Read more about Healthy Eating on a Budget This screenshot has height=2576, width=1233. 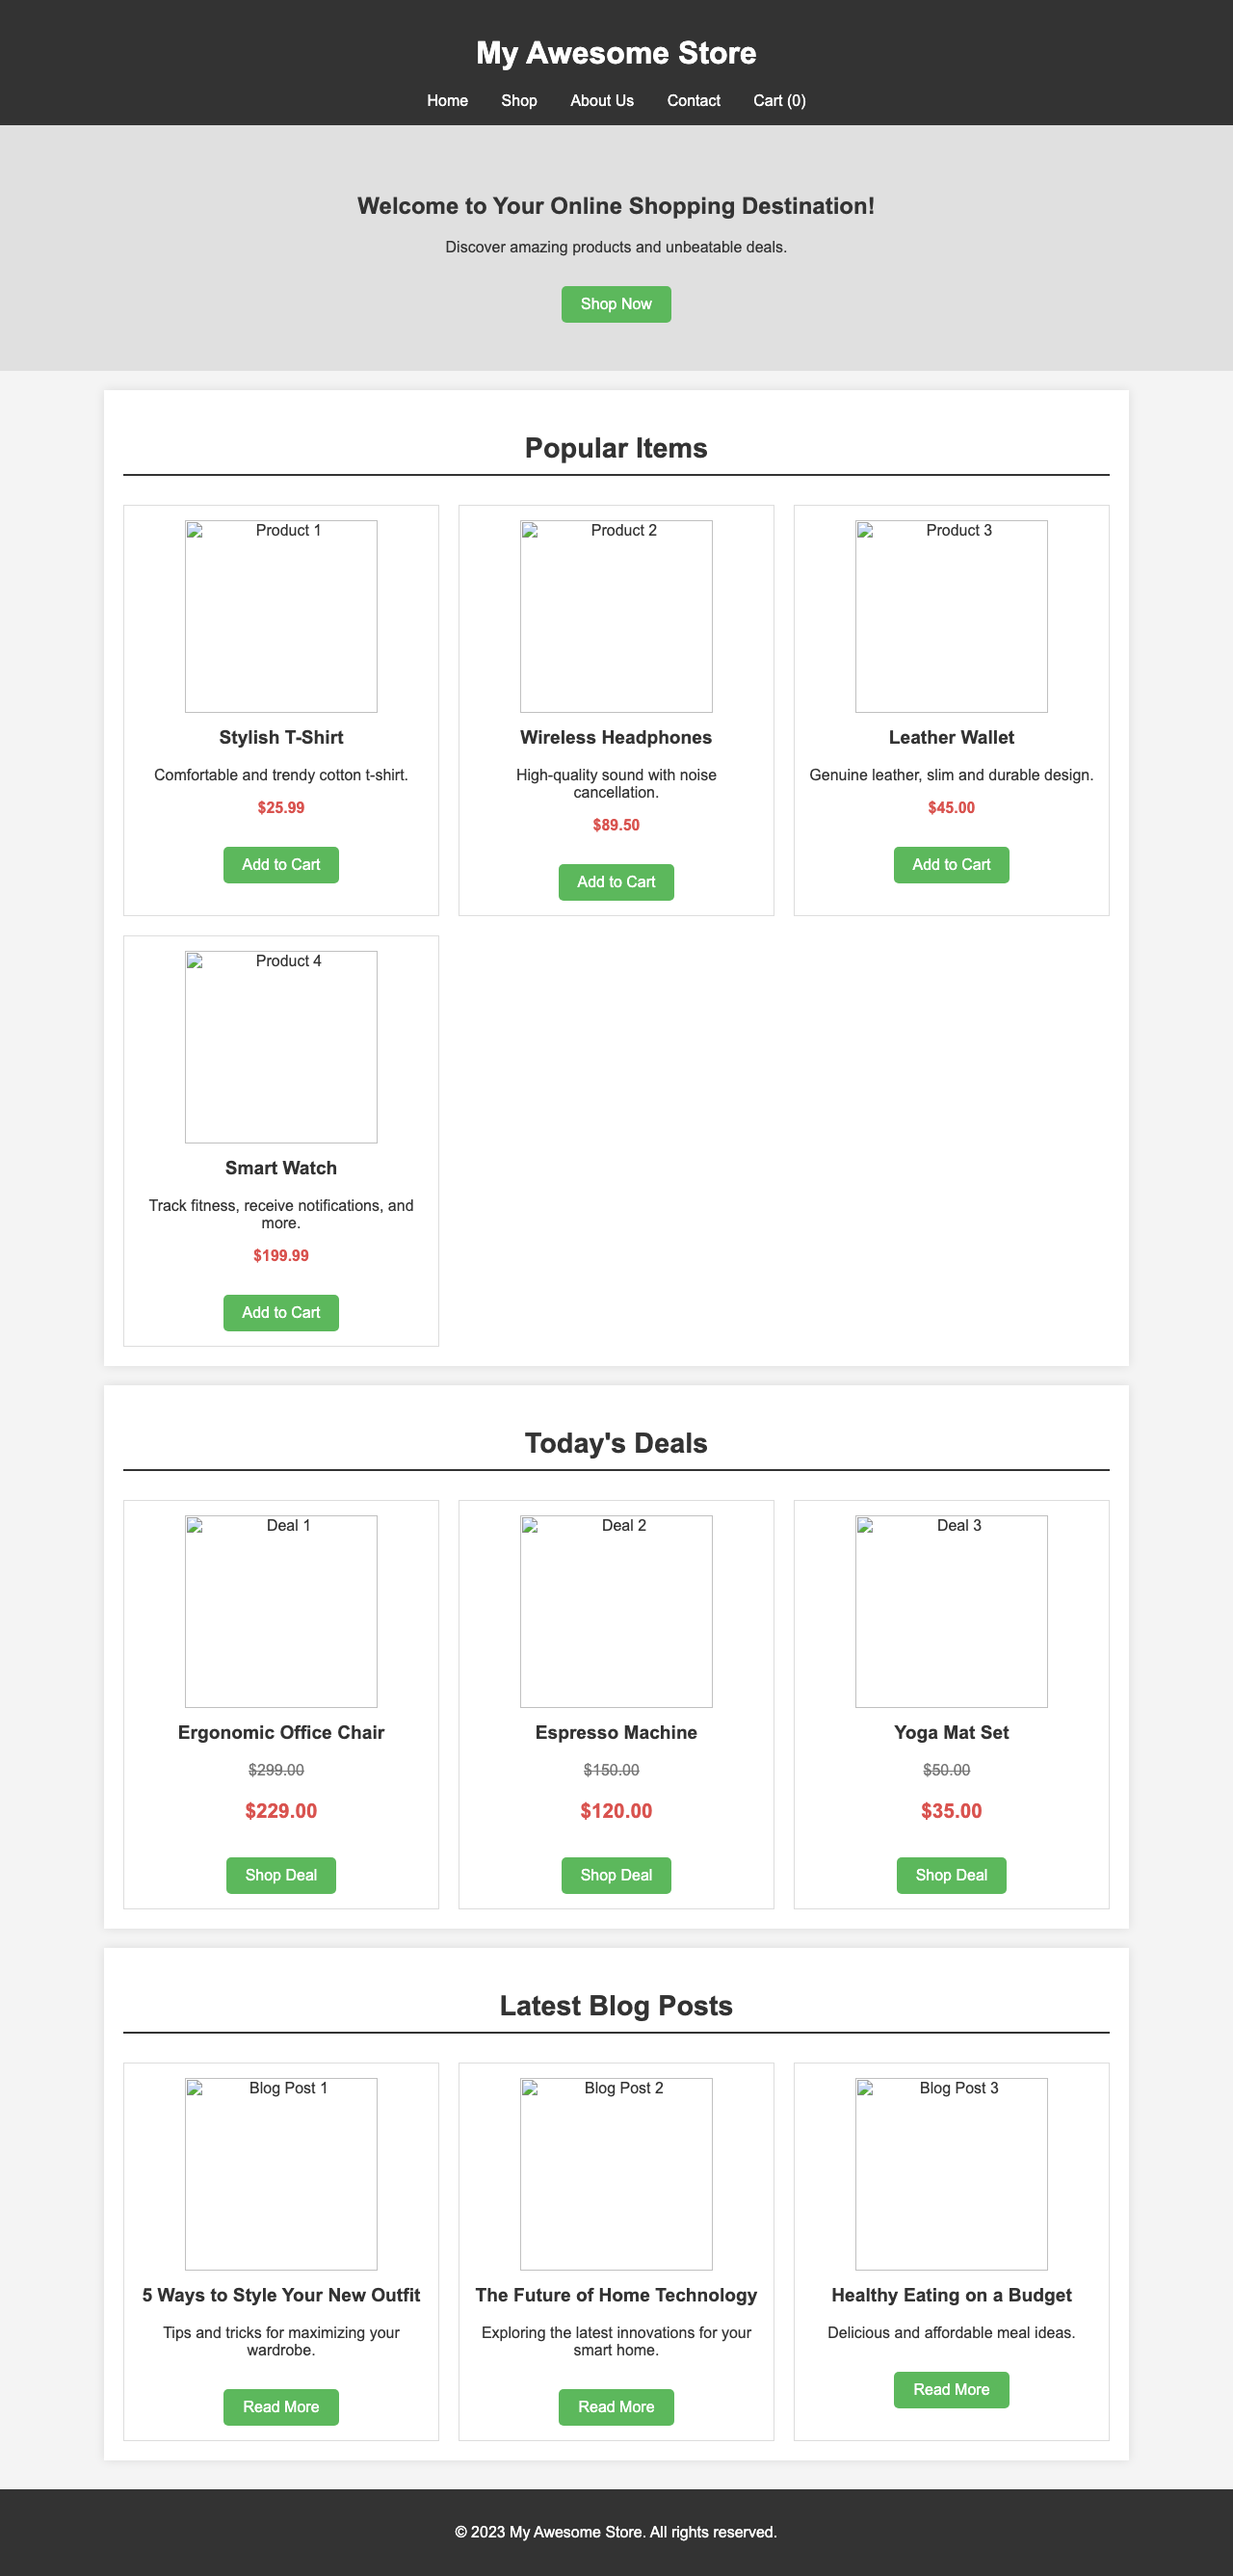pyautogui.click(x=950, y=2389)
